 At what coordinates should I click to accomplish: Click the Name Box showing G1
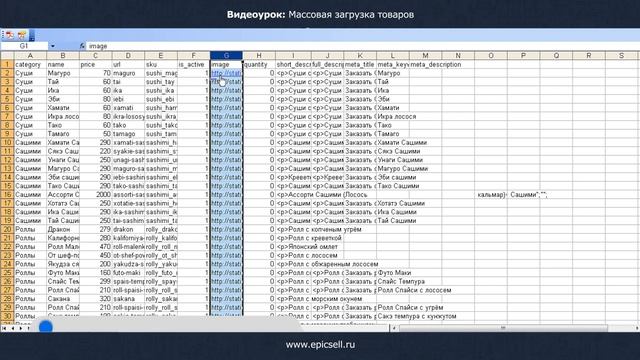click(24, 46)
